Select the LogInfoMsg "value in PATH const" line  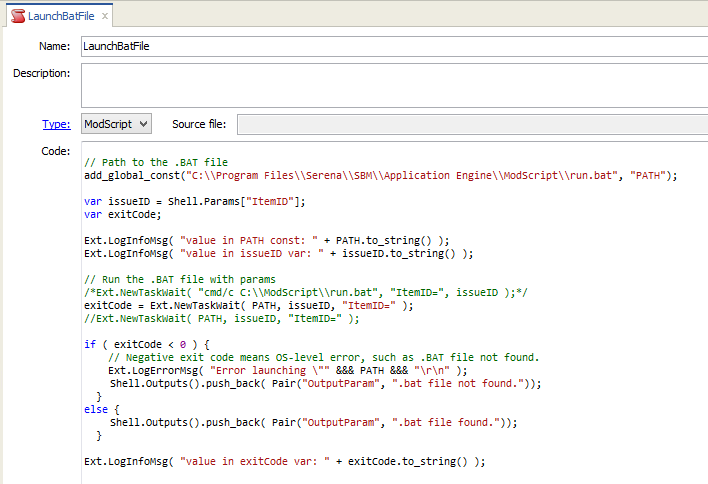pos(266,240)
